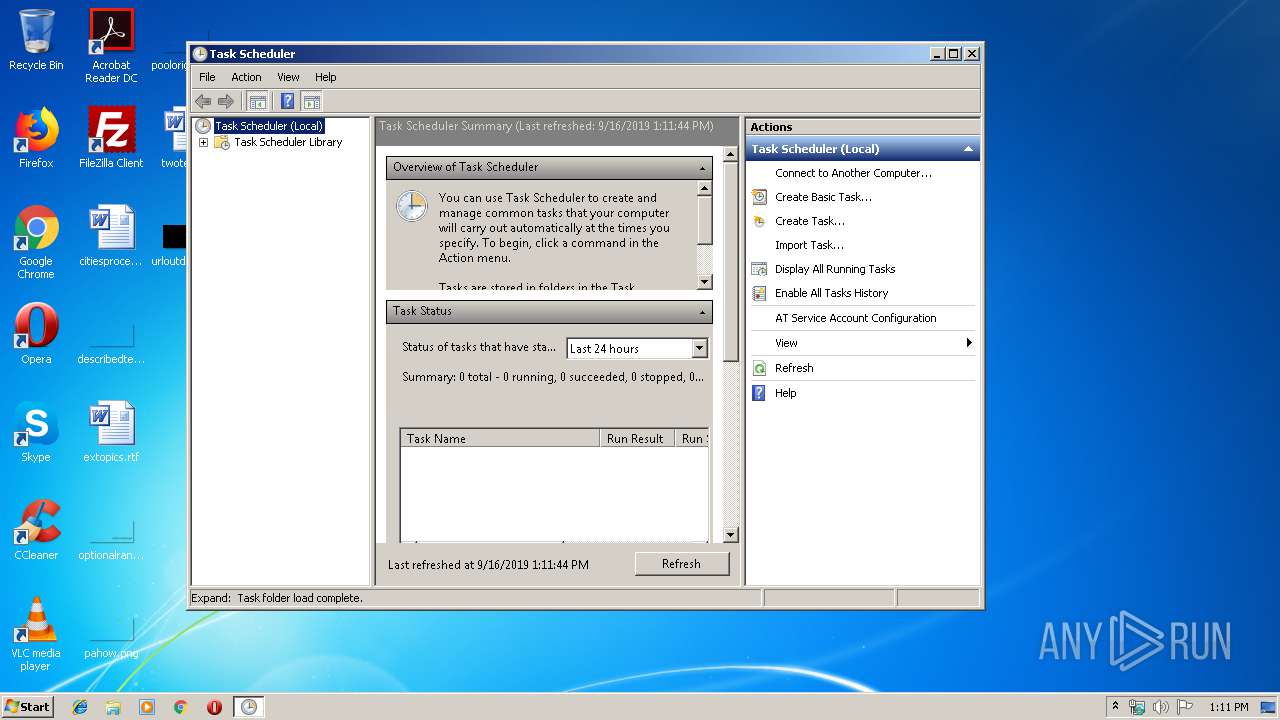This screenshot has width=1280, height=720.
Task: Click the summary pane scroll down arrow
Action: coord(730,535)
